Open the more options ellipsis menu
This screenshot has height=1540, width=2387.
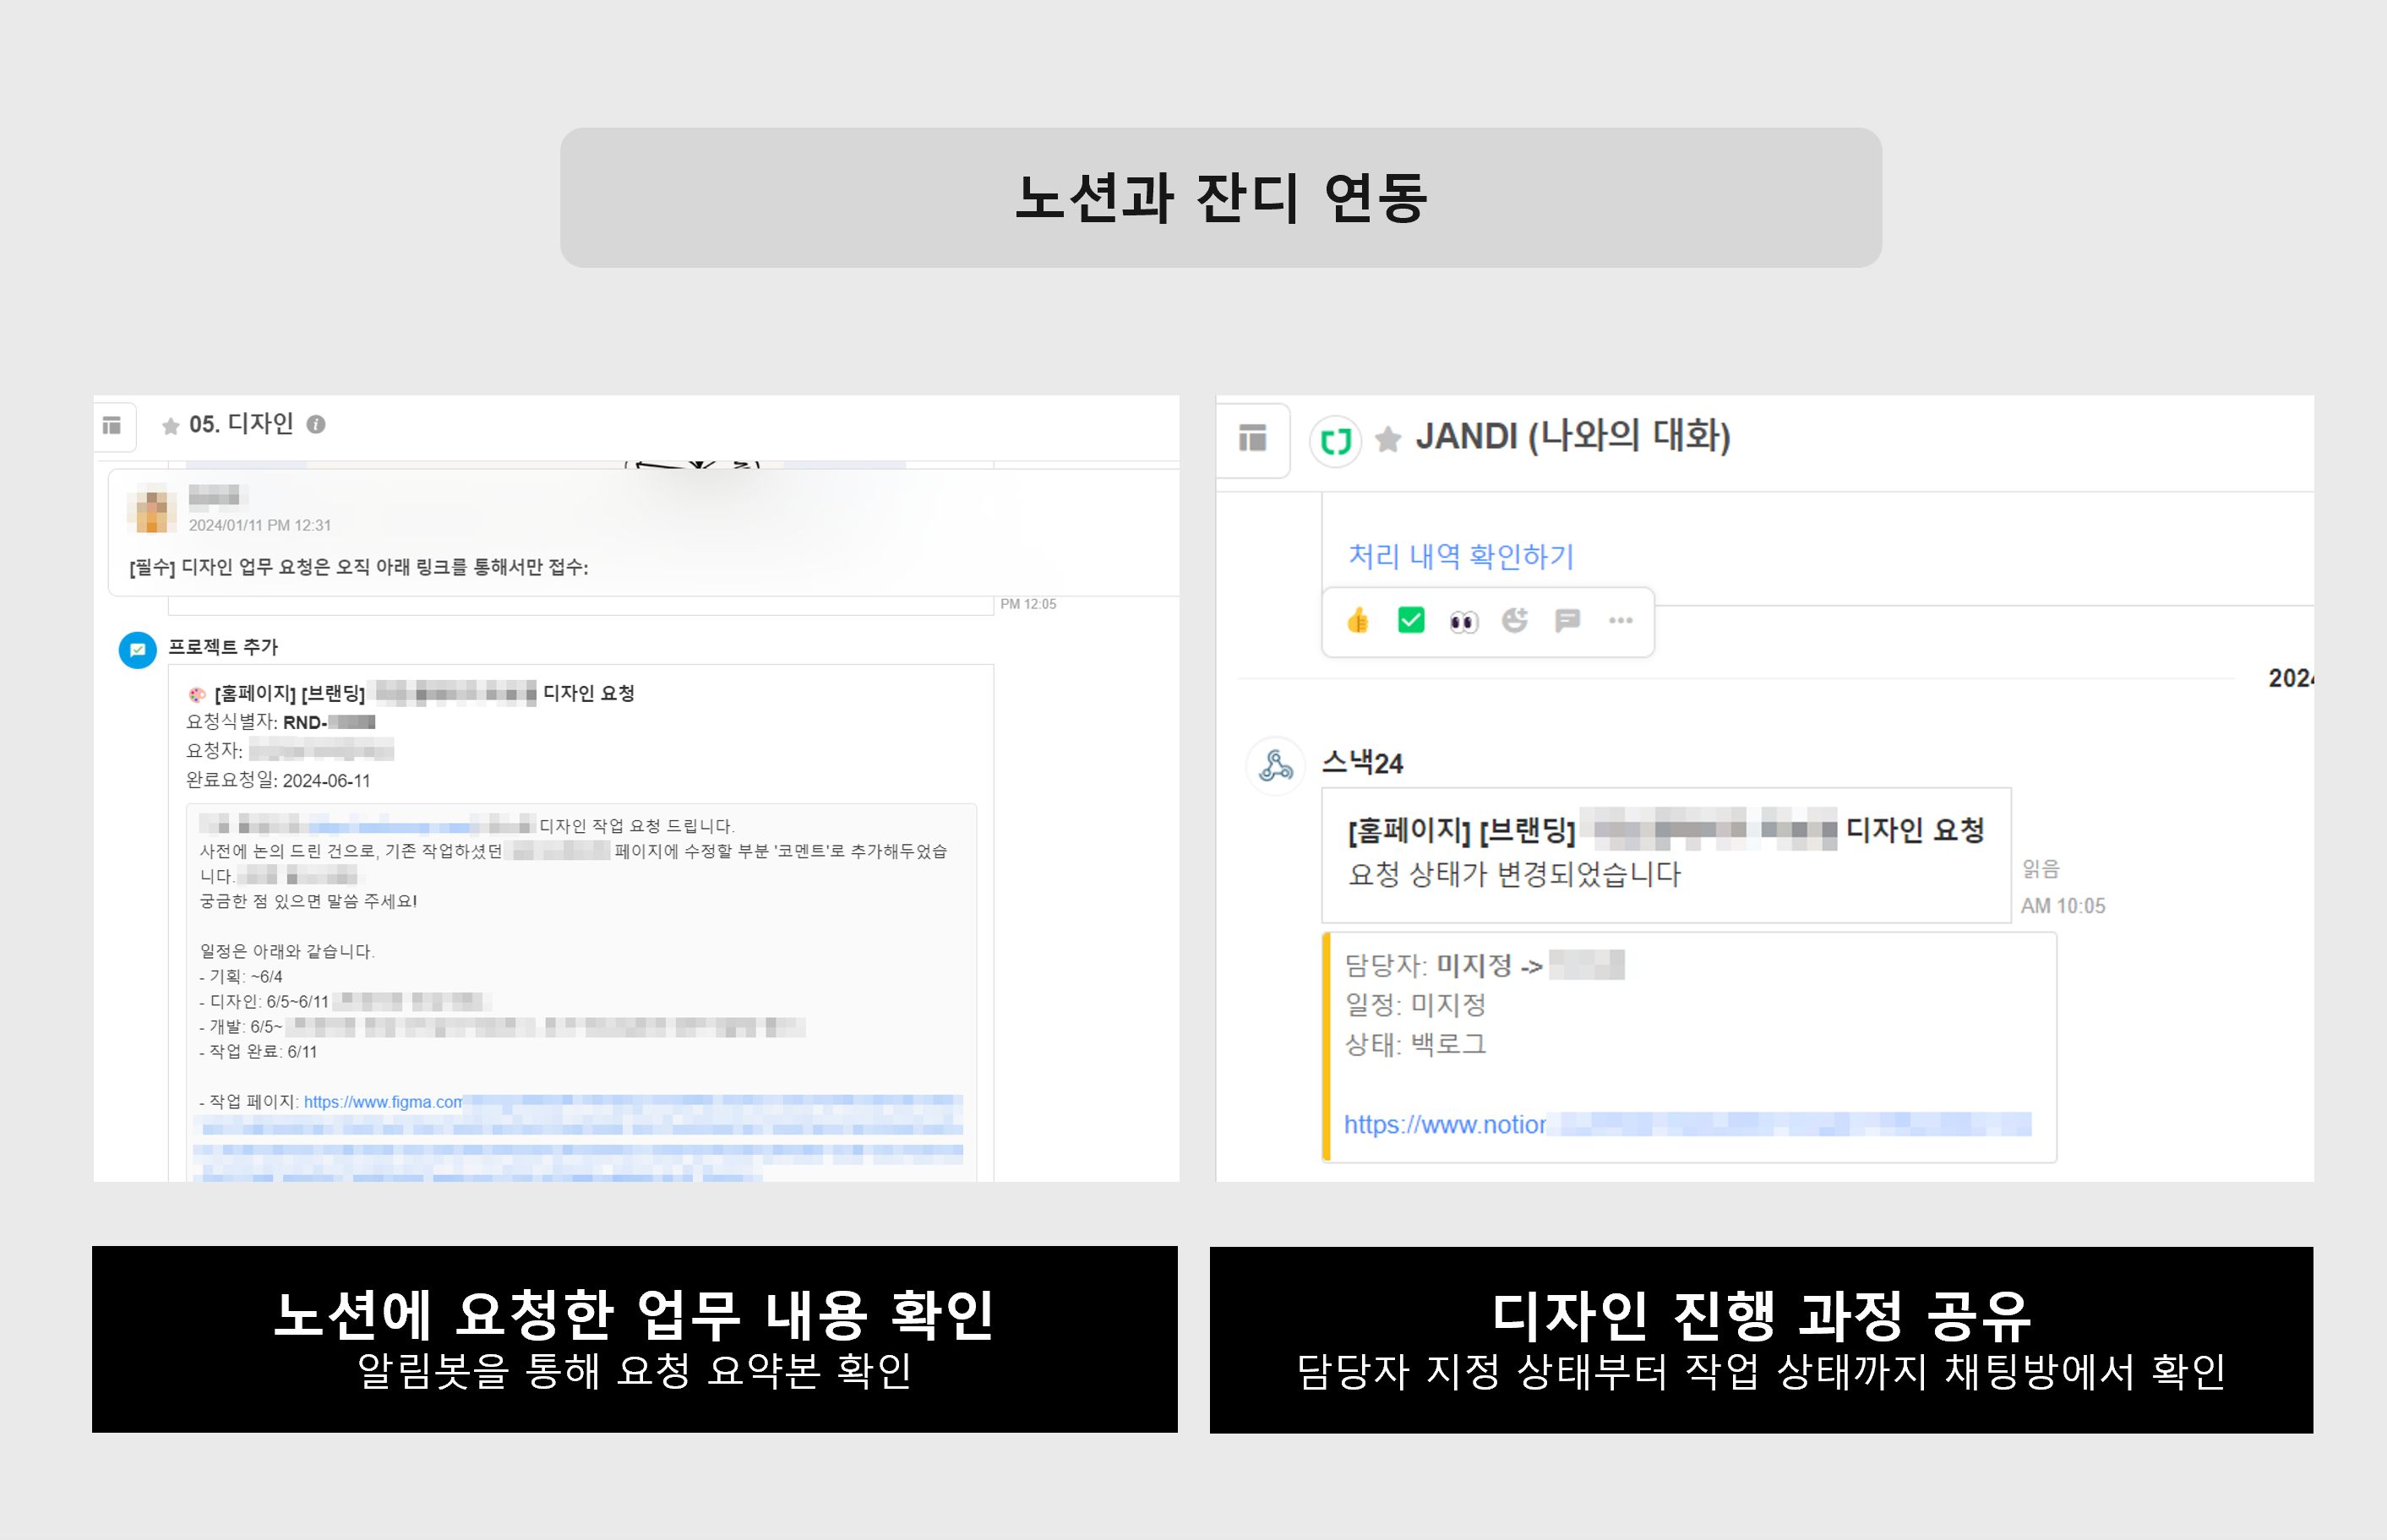click(x=1620, y=621)
